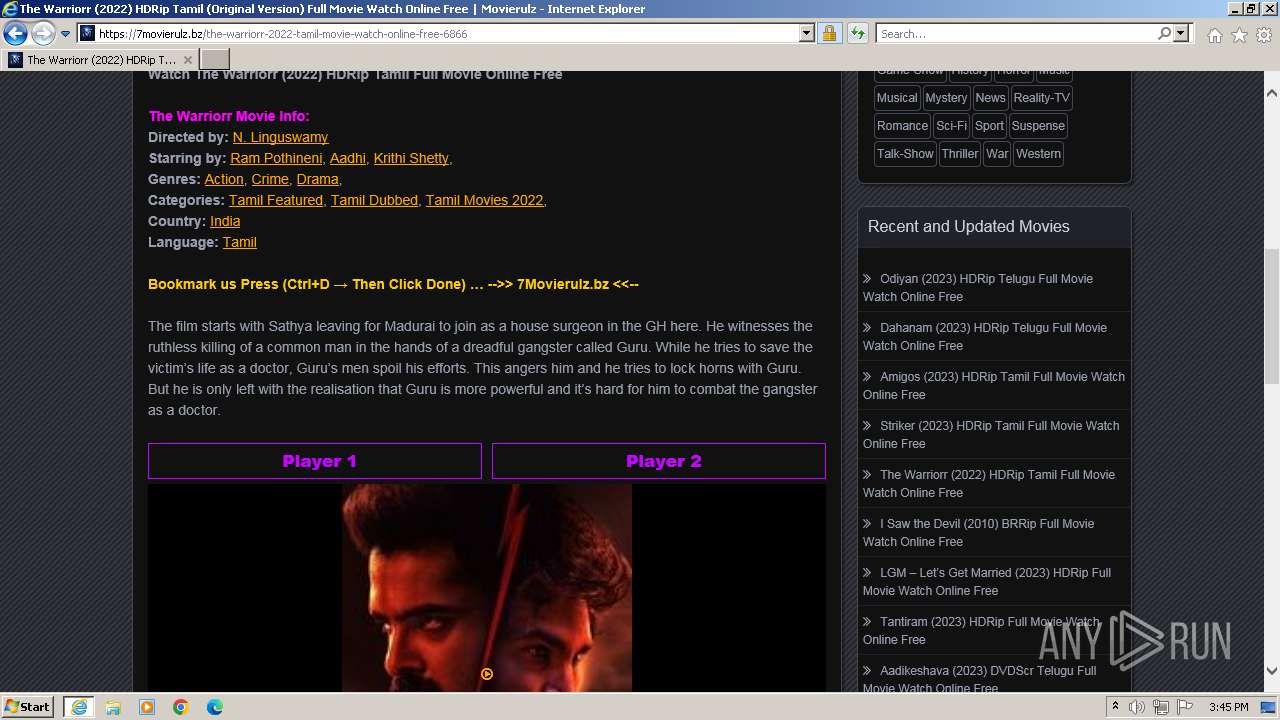Open the recent pages dropdown arrow

click(x=65, y=34)
